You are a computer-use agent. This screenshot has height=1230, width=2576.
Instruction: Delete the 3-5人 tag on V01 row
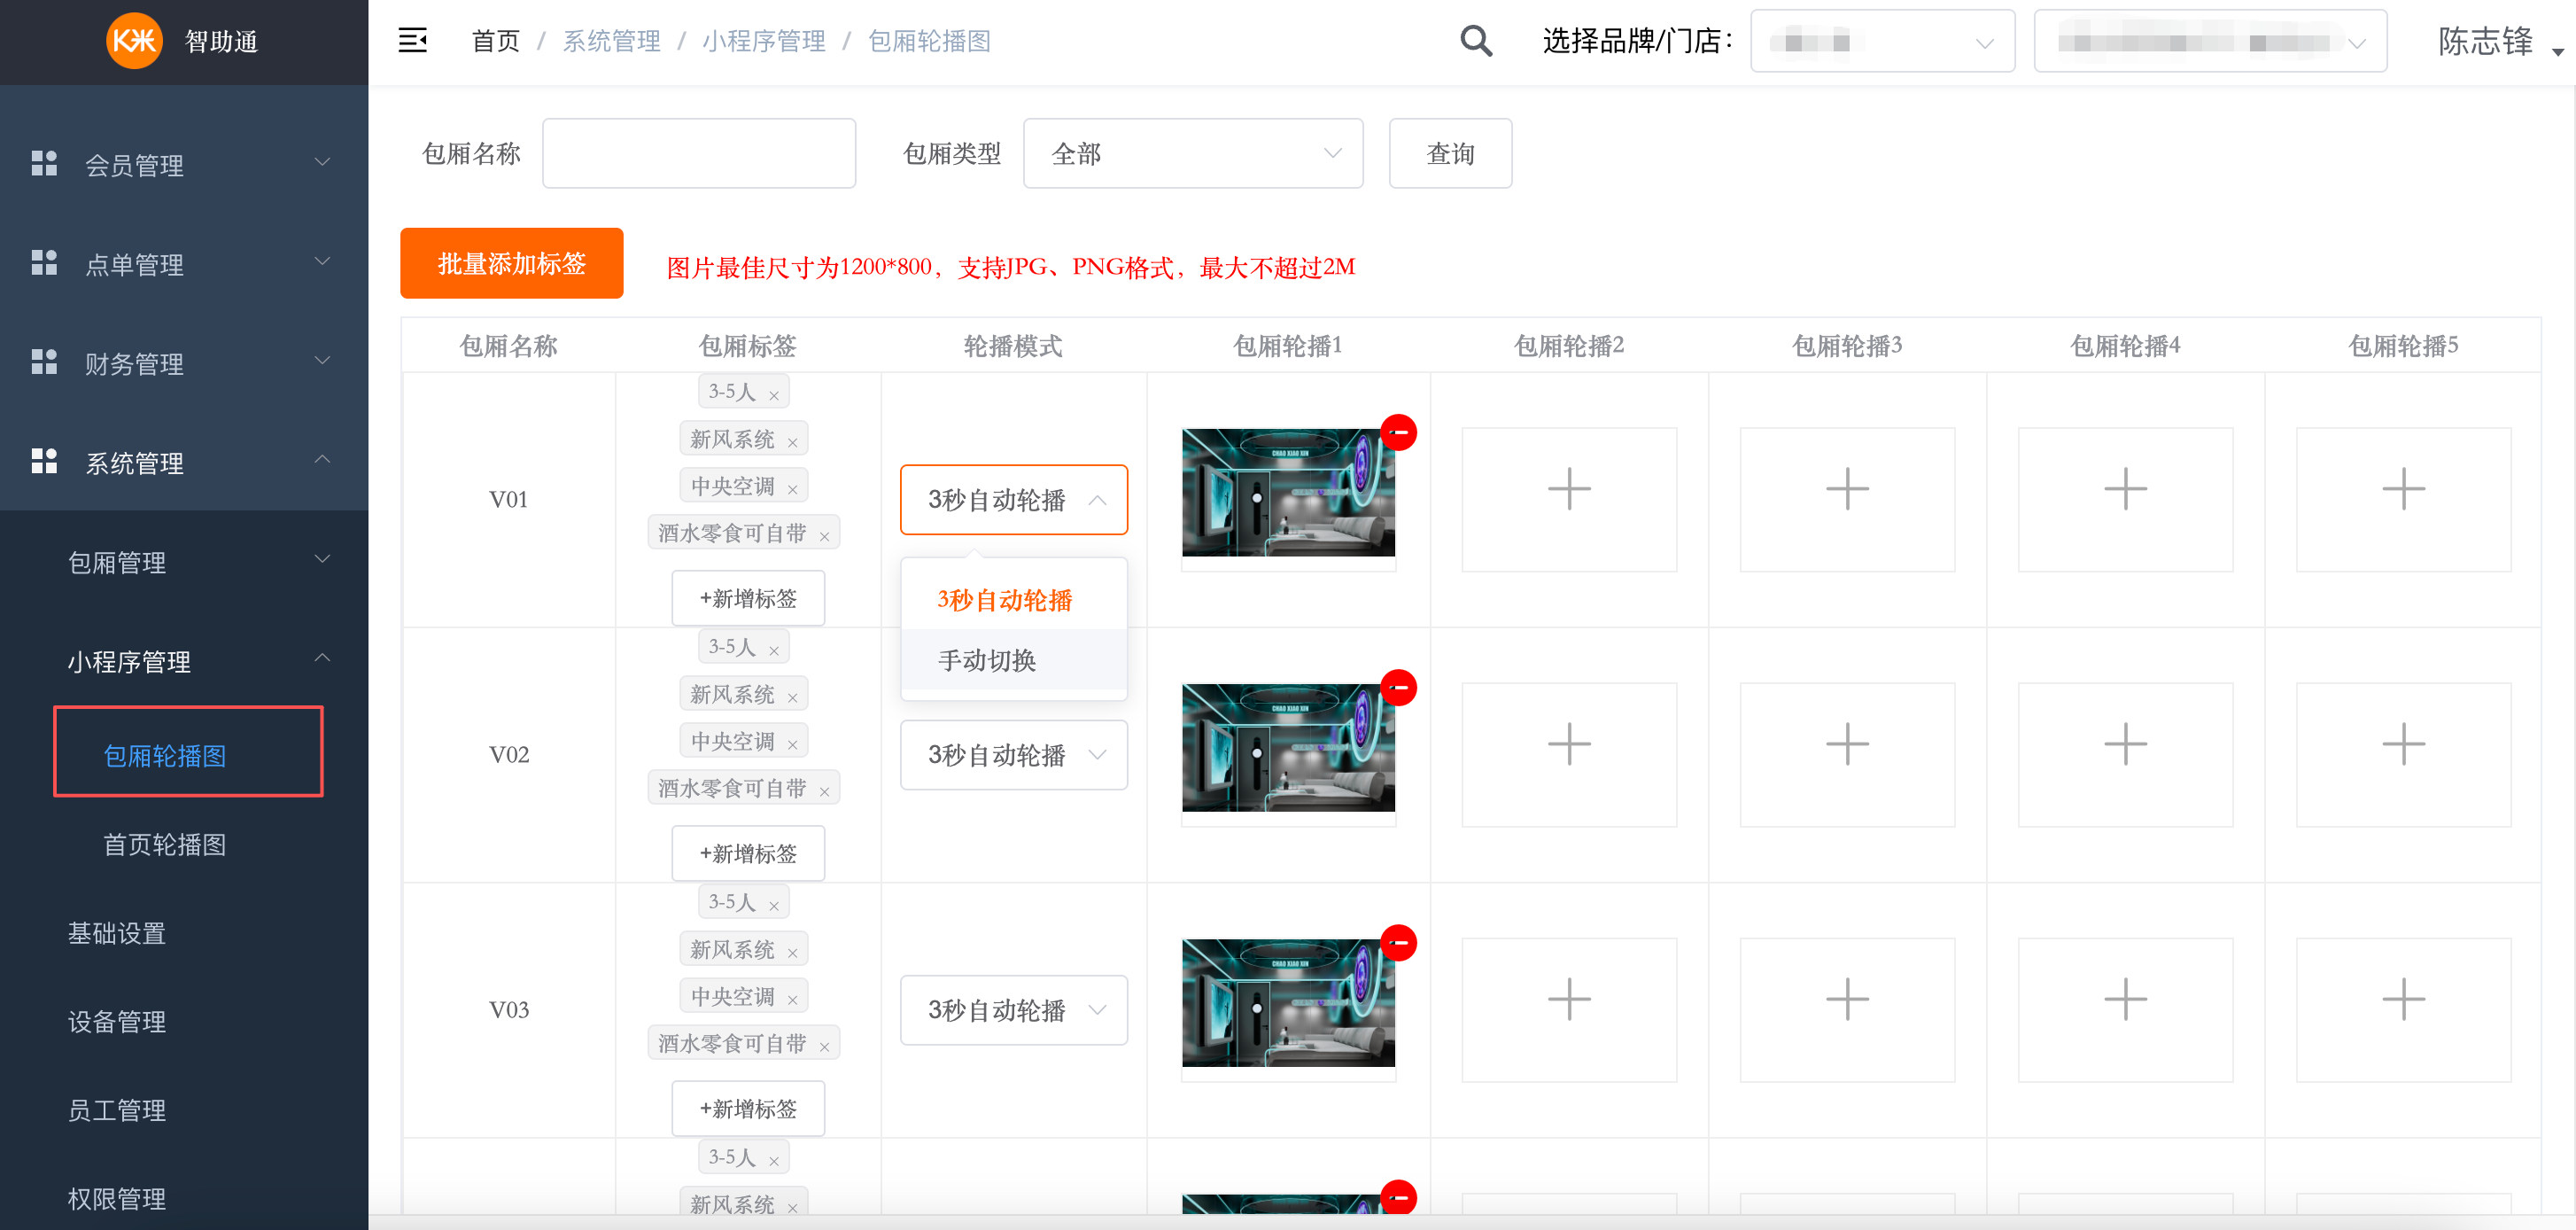[773, 396]
